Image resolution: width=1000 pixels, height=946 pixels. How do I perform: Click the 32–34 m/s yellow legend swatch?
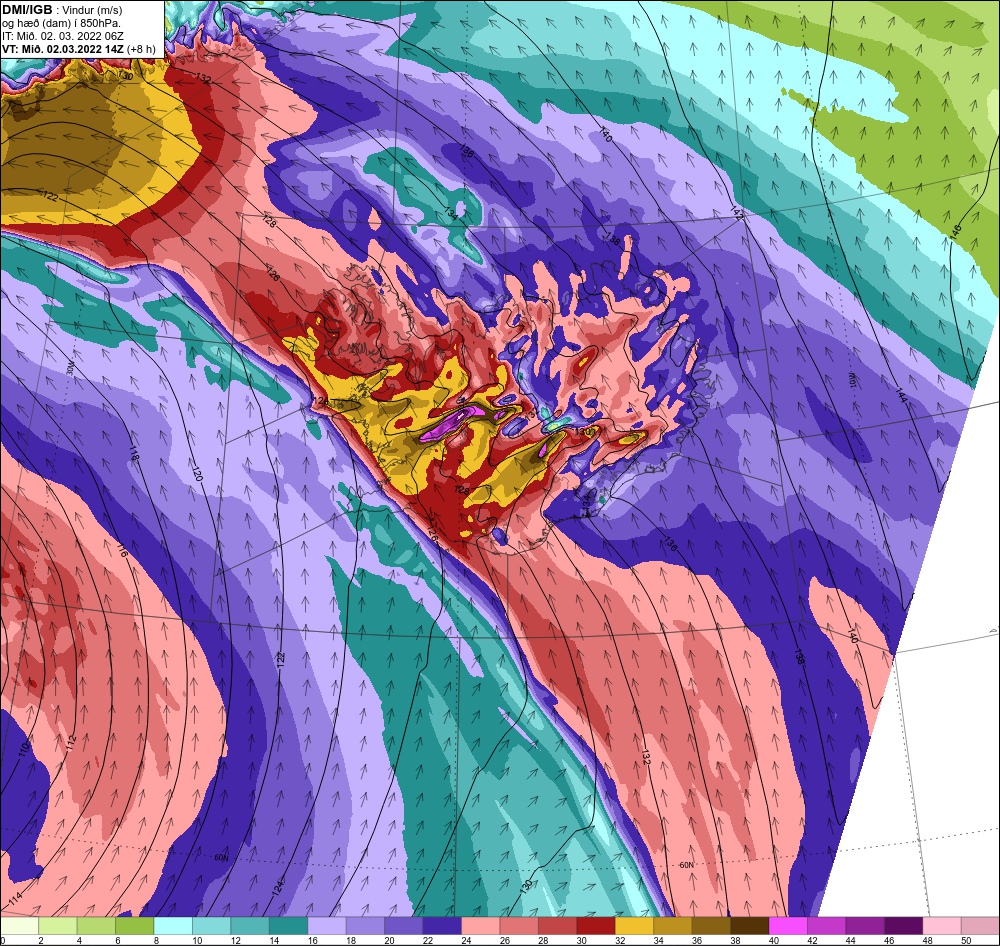coord(635,926)
